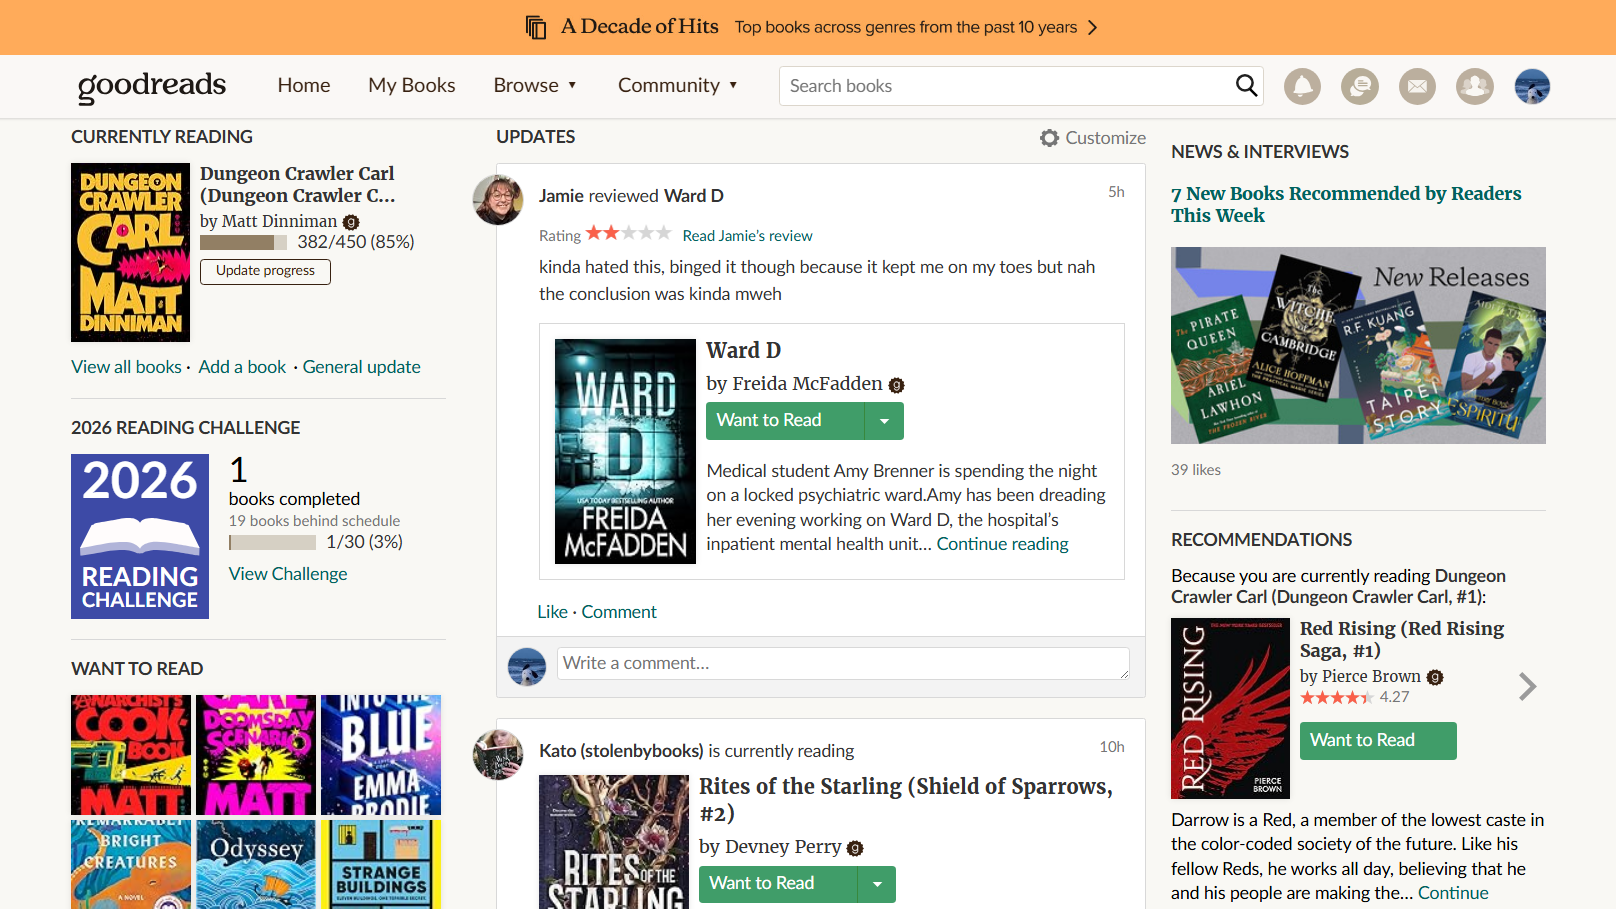Open Ward D book title link
The image size is (1616, 909).
point(743,351)
